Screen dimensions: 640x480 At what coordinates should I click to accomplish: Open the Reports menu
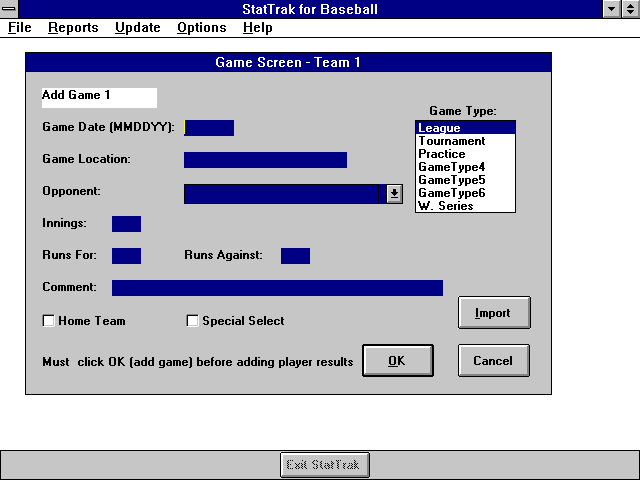73,28
